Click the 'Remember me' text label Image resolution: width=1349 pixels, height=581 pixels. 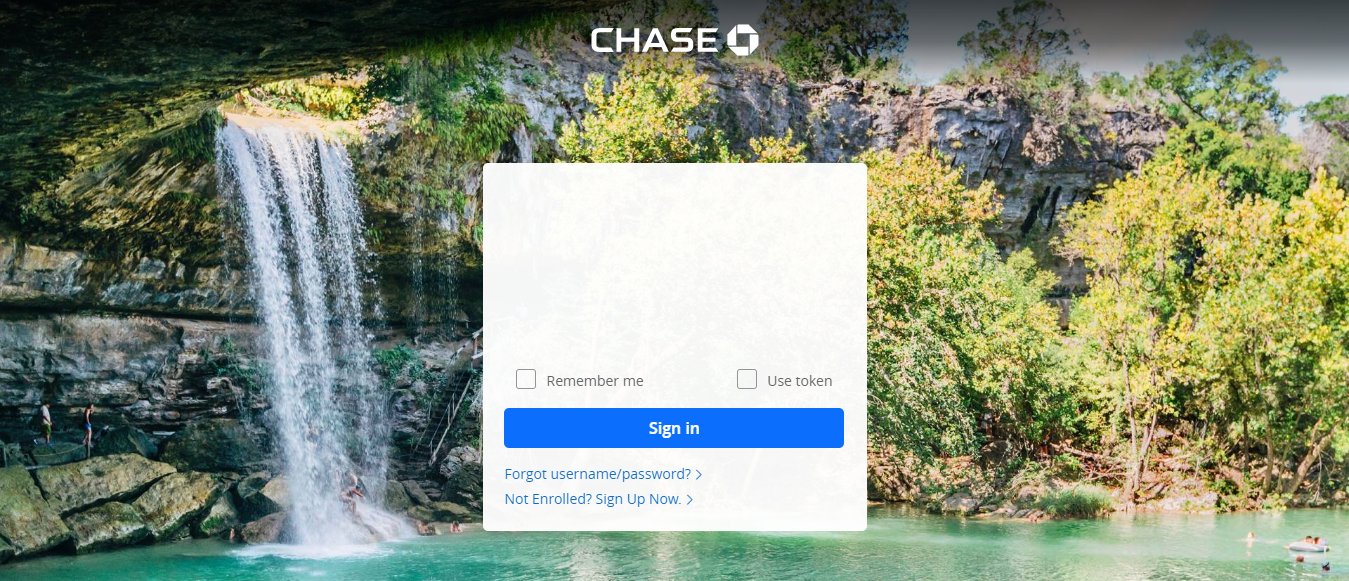coord(595,381)
